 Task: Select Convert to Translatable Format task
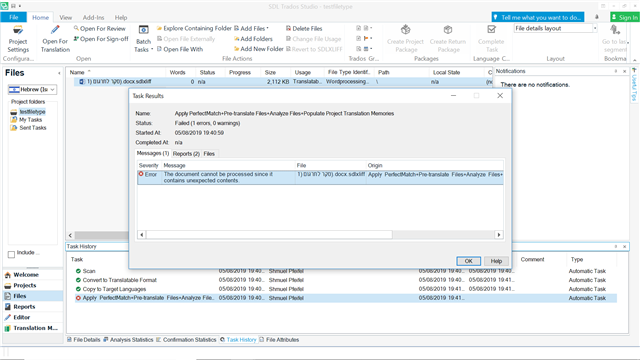pos(345,280)
